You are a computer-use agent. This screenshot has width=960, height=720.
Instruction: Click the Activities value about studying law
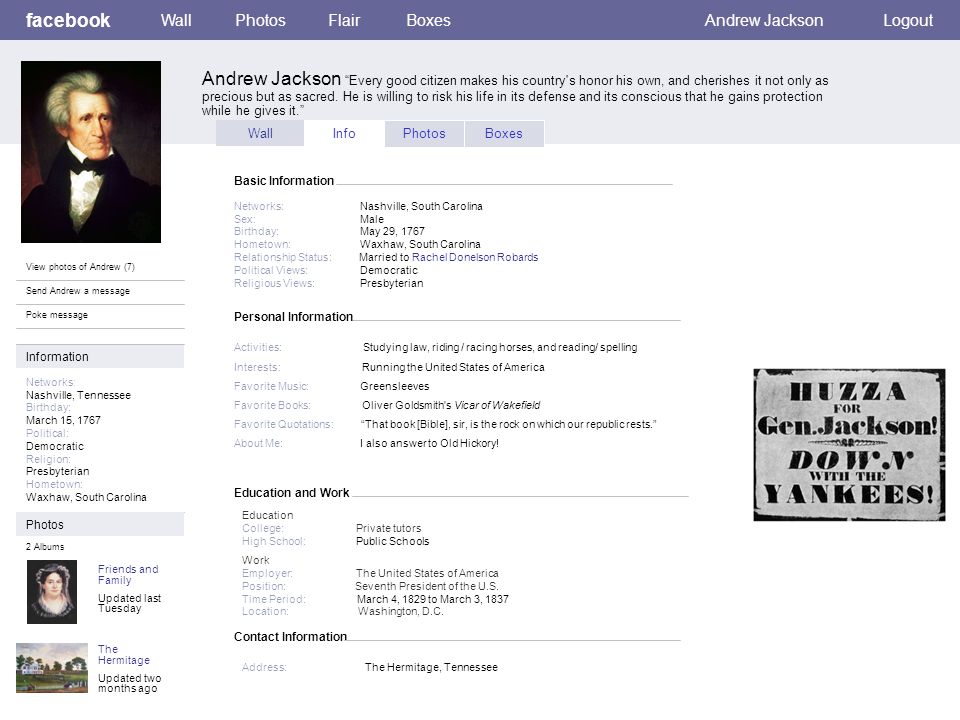(x=500, y=347)
